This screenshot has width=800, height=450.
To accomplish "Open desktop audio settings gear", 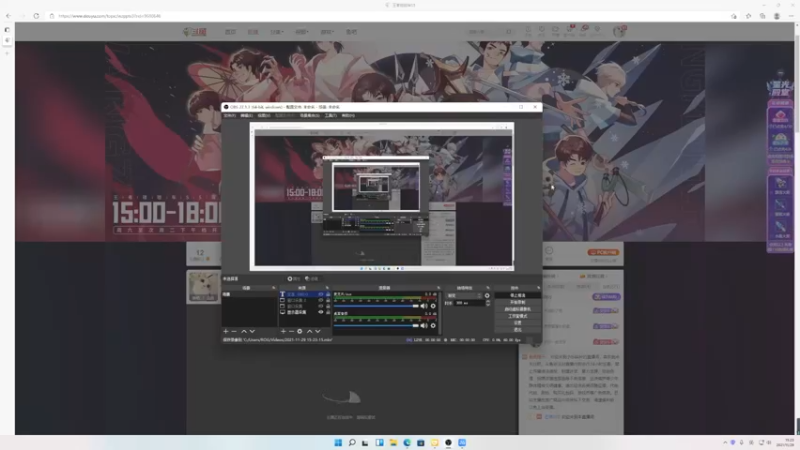I will tap(433, 326).
